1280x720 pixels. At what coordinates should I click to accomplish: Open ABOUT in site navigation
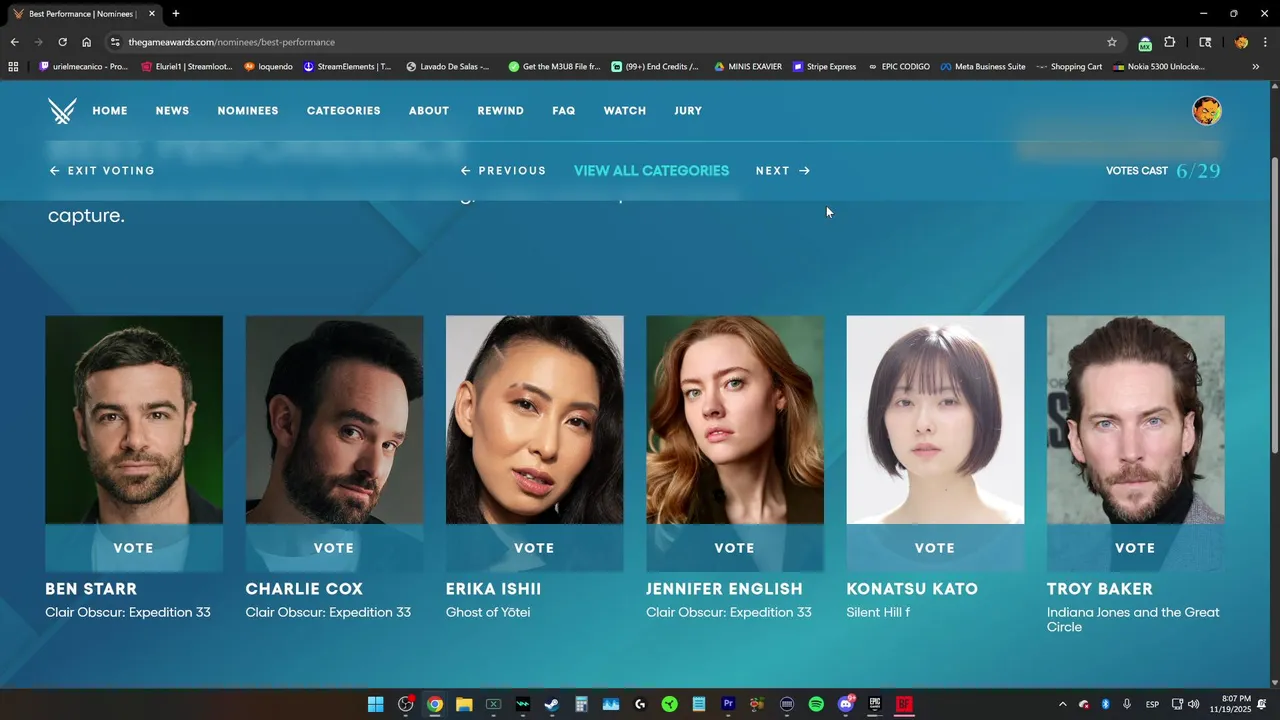[429, 111]
